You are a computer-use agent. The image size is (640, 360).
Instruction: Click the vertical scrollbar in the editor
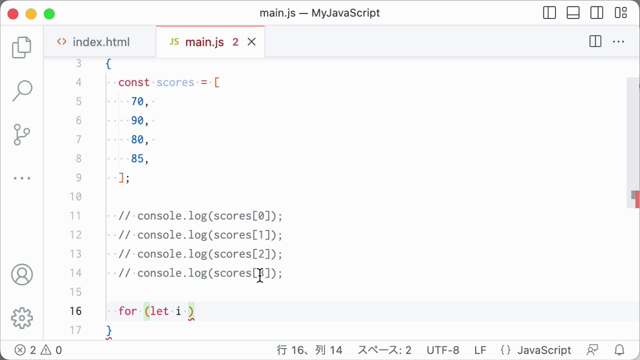click(633, 143)
